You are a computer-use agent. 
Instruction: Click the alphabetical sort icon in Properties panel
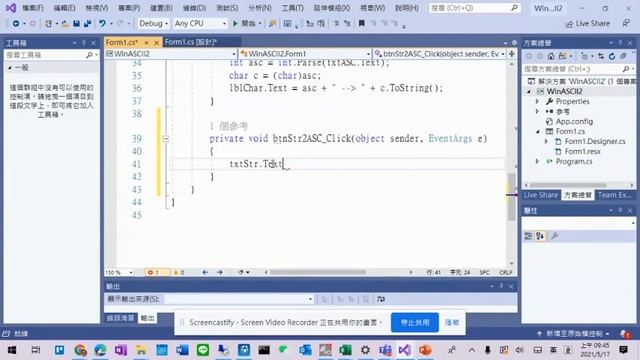point(540,236)
